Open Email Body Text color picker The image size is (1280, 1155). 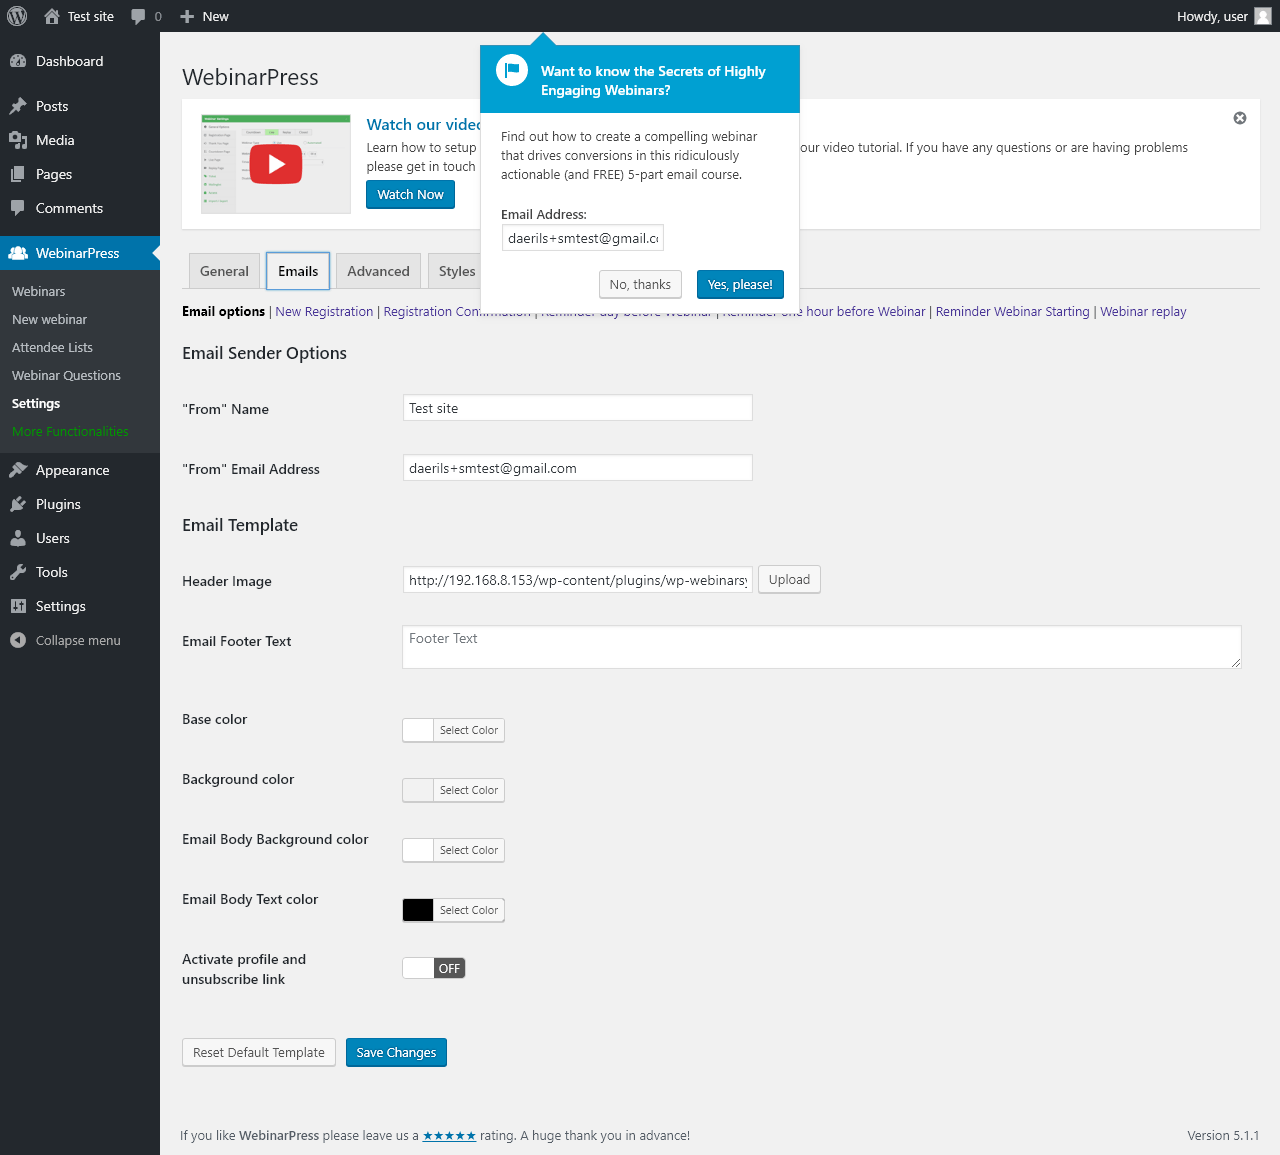point(453,910)
